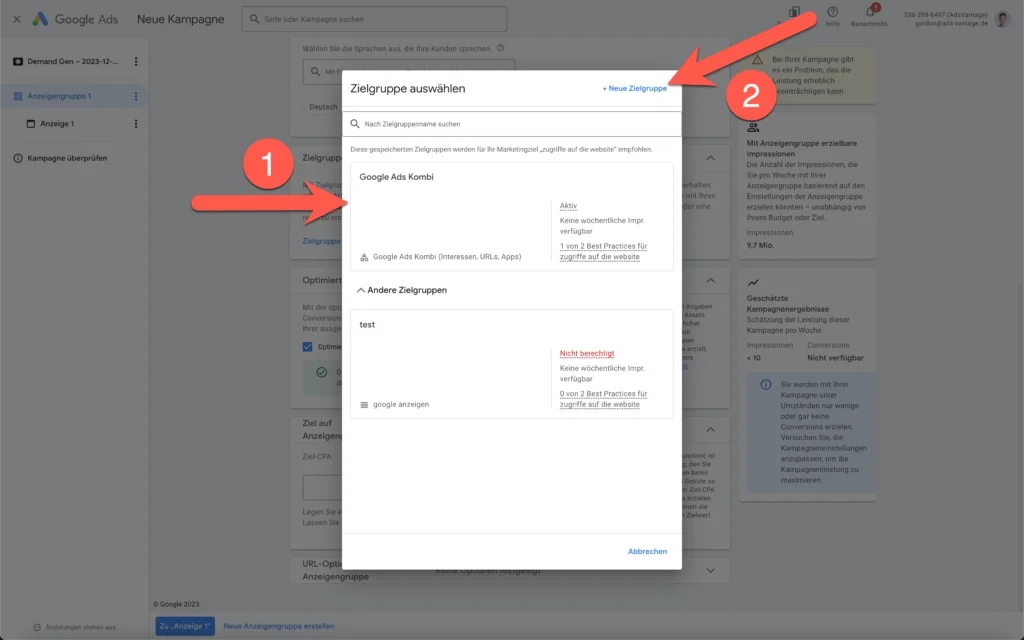Viewport: 1024px width, 640px height.
Task: Expand the URL-Optionen Anzeigengruppe chevron
Action: point(711,570)
